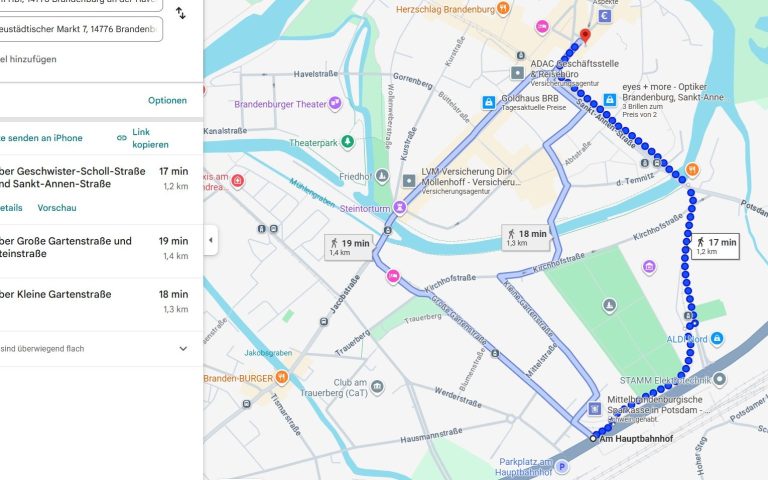Click the Branden-BURGER restaurant icon
Screen dimensions: 768x480
coord(282,378)
